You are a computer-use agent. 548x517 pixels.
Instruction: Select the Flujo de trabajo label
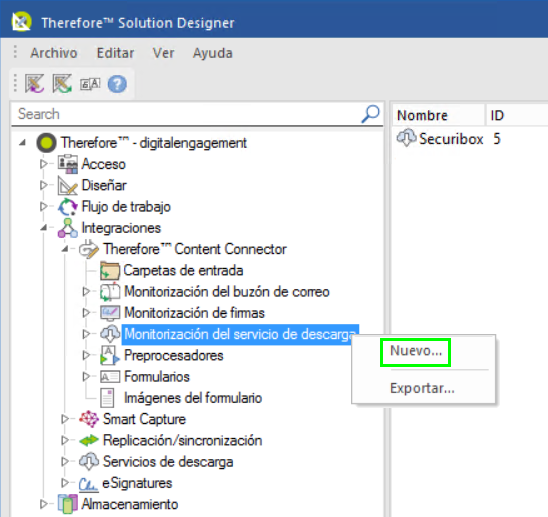[126, 207]
